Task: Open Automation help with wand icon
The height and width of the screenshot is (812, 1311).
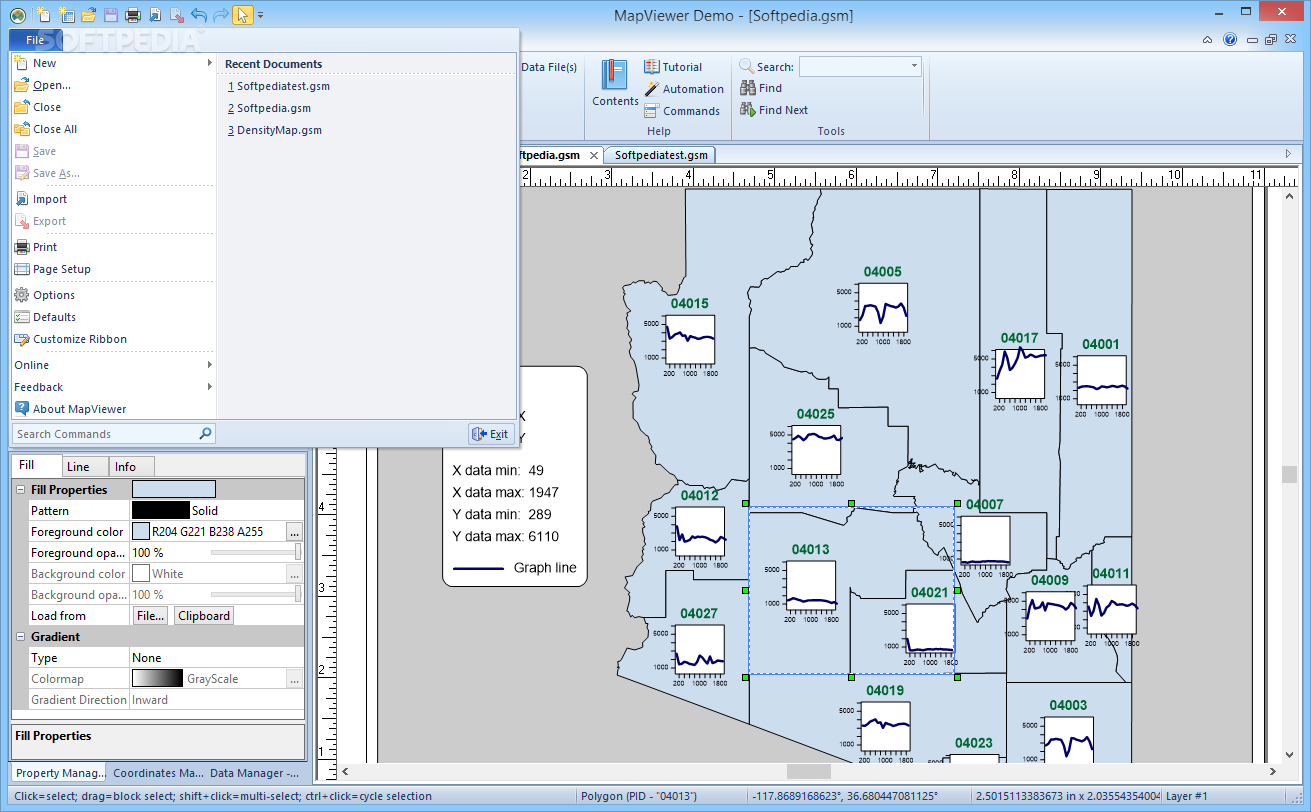Action: click(x=684, y=89)
